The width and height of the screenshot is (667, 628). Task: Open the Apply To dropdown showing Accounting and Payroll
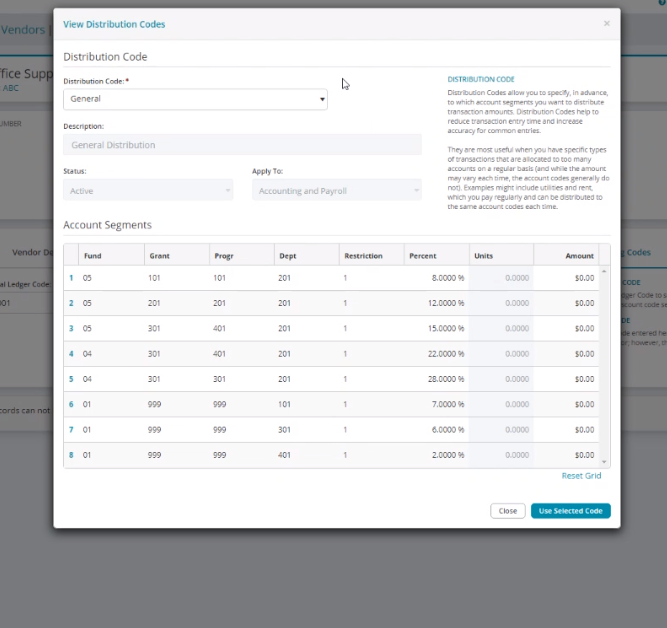337,191
